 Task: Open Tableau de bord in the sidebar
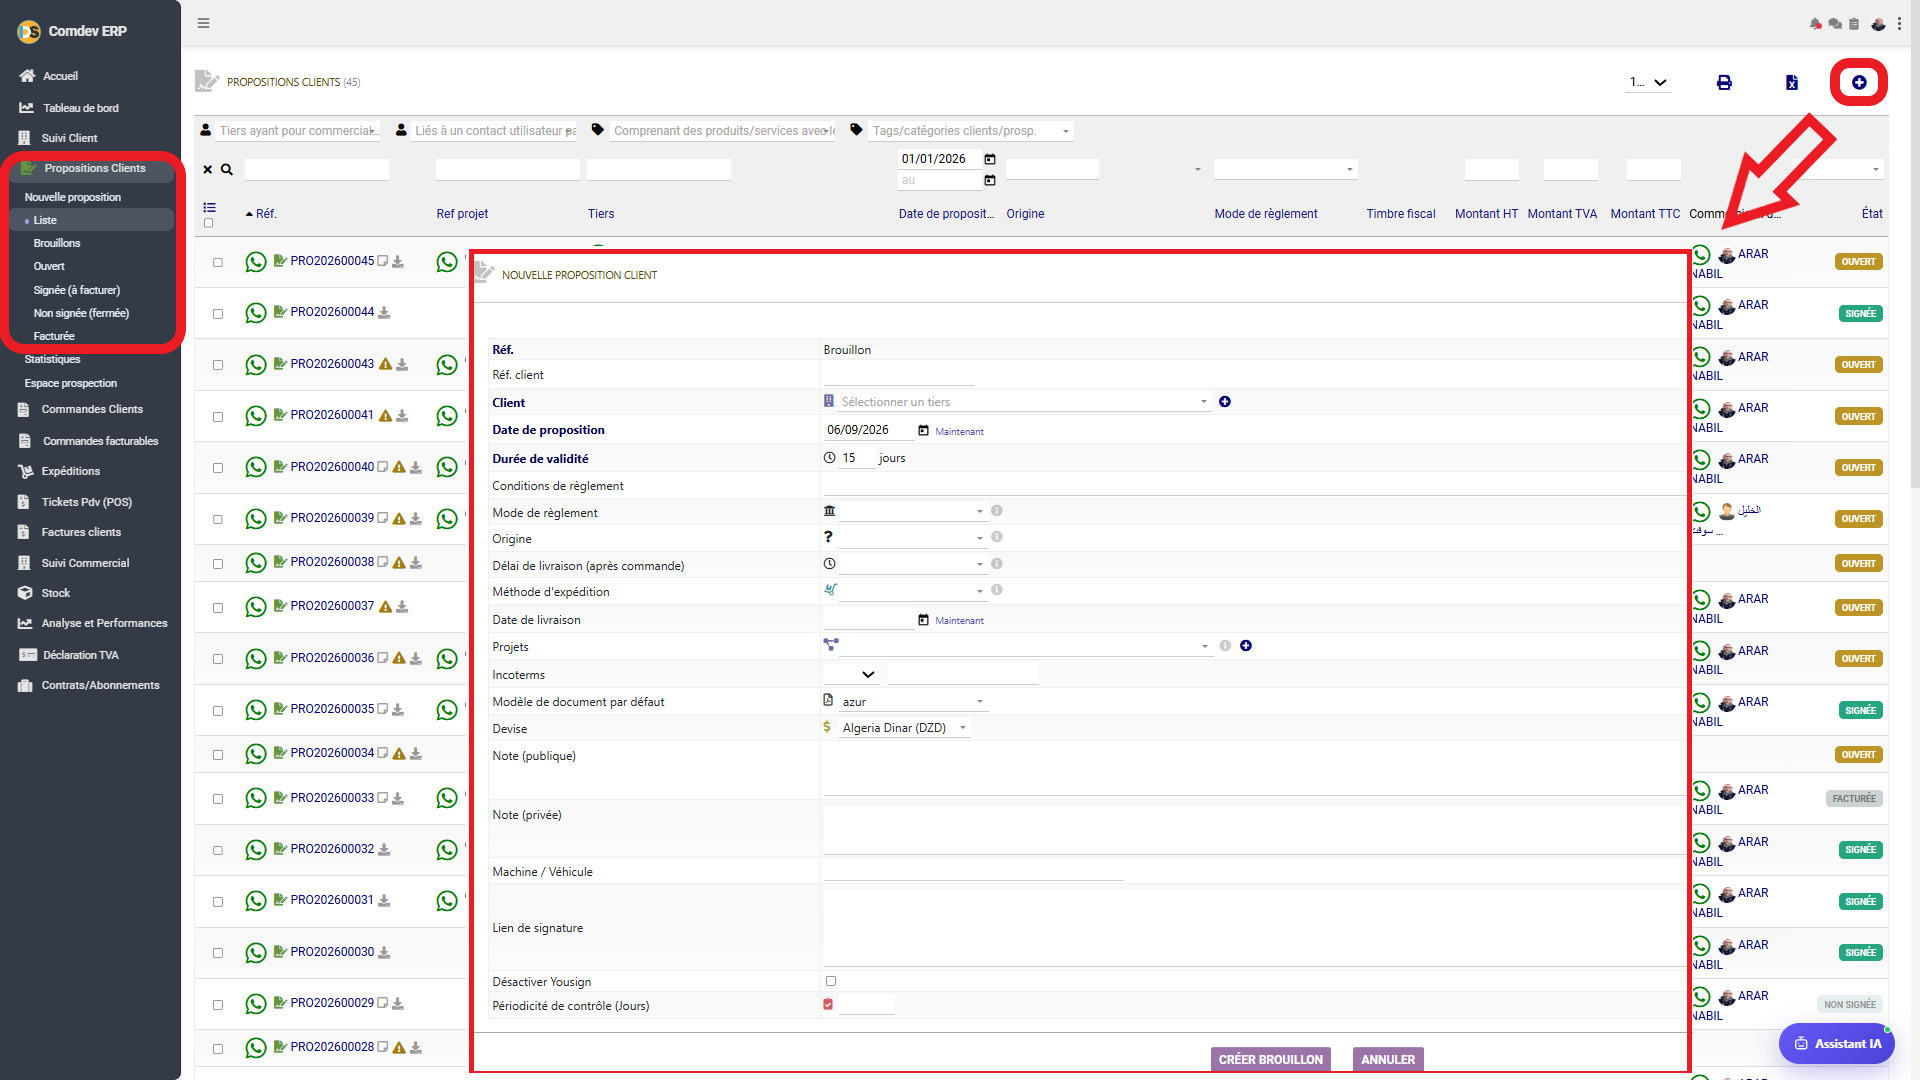coord(81,108)
